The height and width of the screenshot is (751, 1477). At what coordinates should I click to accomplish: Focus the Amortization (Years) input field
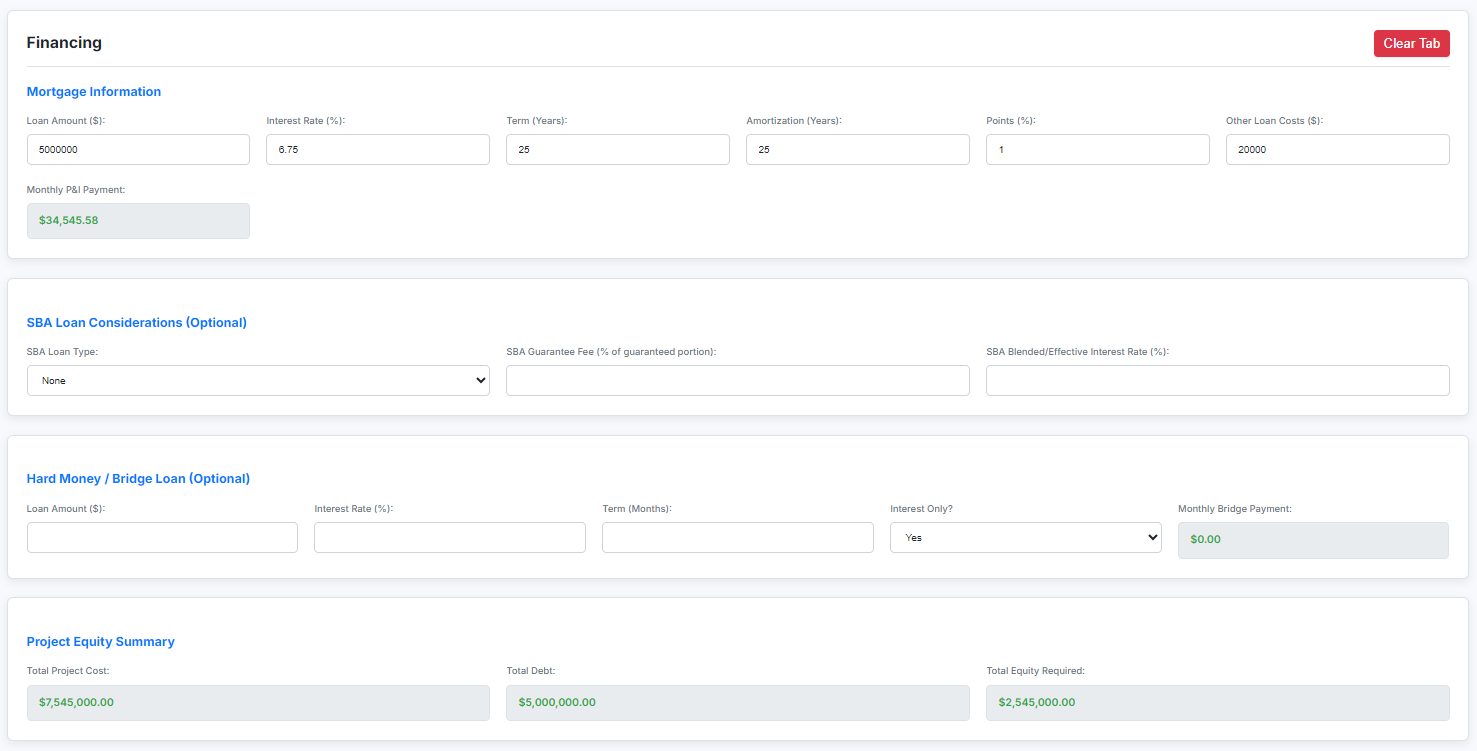[858, 149]
